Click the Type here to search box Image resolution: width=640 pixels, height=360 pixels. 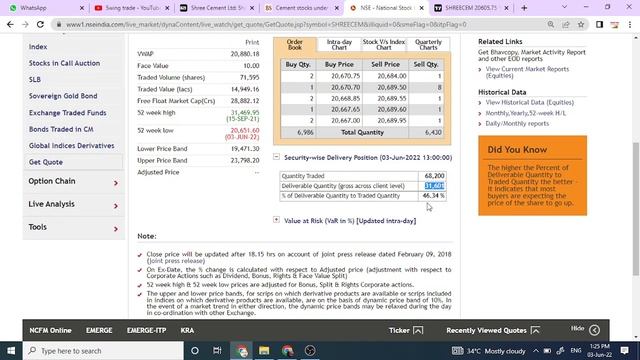[103, 351]
